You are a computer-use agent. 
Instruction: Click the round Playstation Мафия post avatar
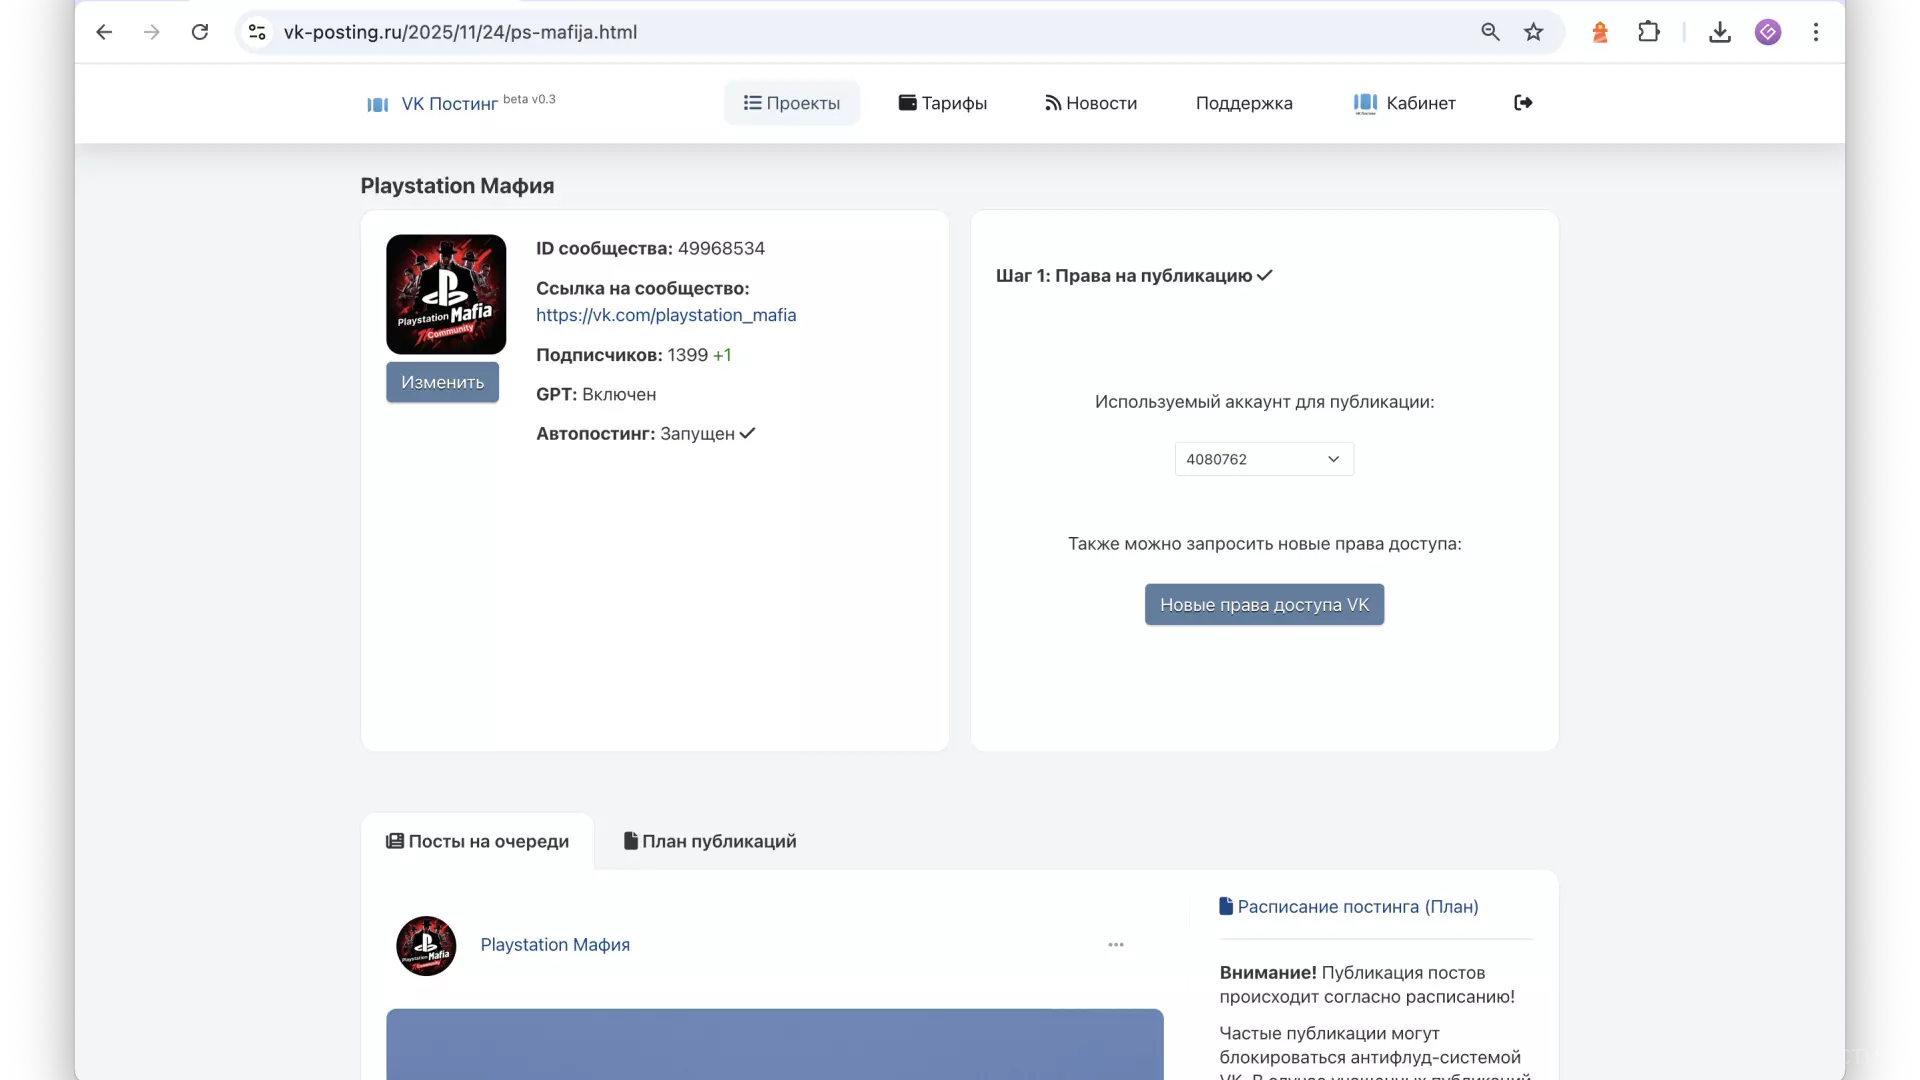426,945
